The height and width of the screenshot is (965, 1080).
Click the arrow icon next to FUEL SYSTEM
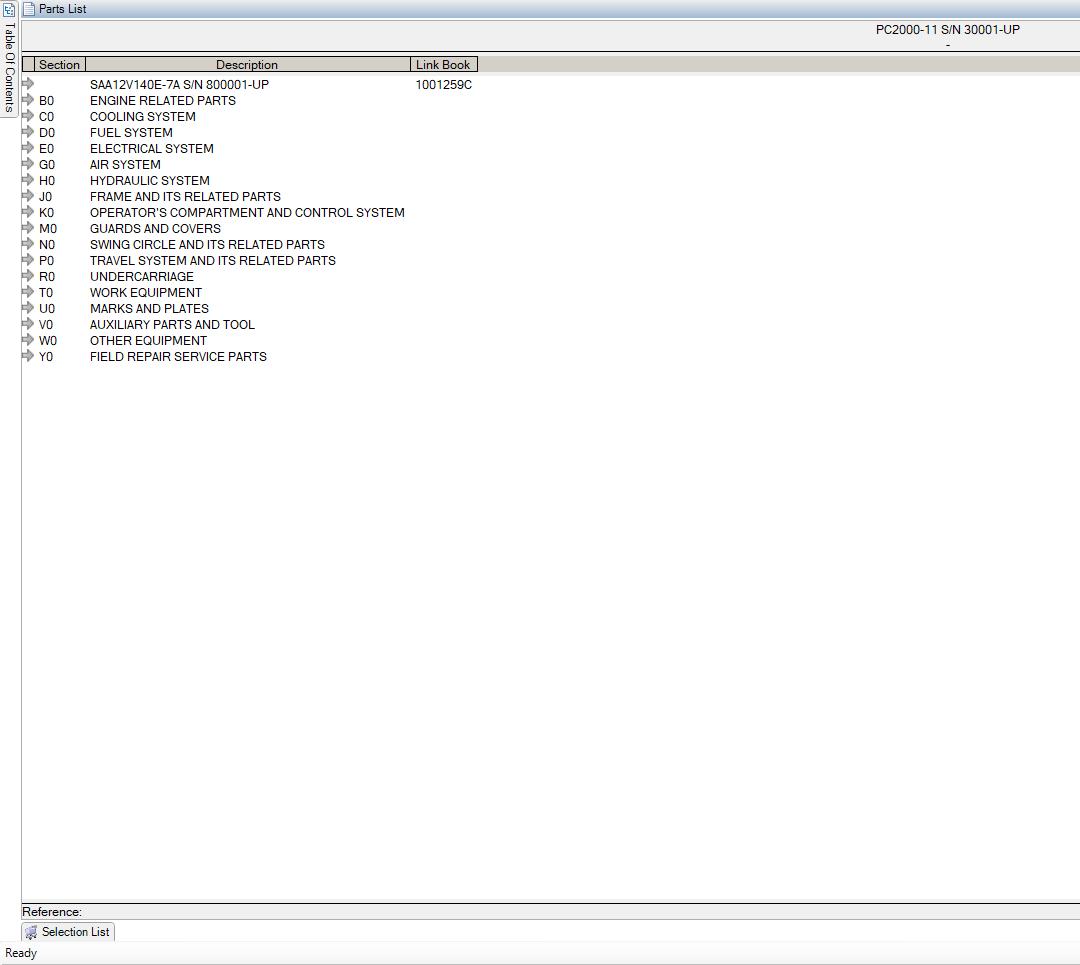click(28, 132)
